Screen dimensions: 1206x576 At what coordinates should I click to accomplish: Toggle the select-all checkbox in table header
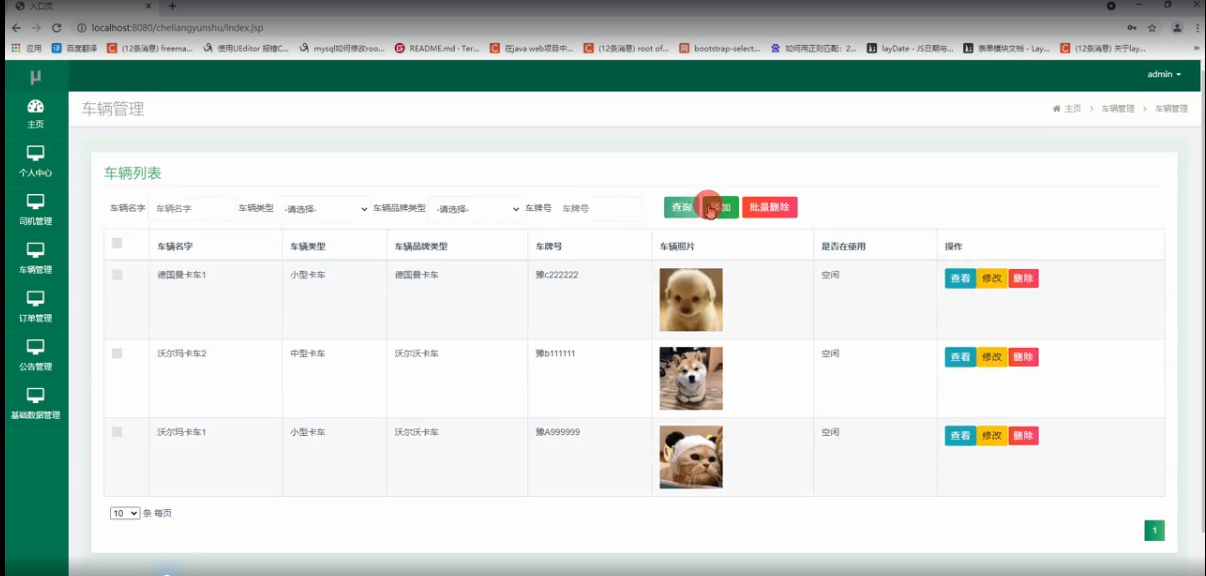117,243
